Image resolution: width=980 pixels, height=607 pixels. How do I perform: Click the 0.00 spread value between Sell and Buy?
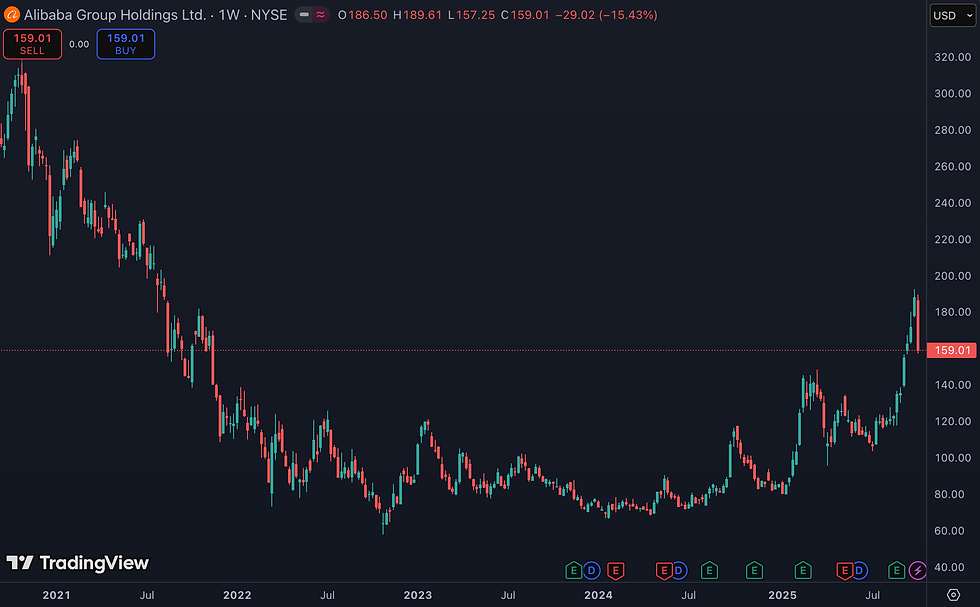click(x=79, y=44)
